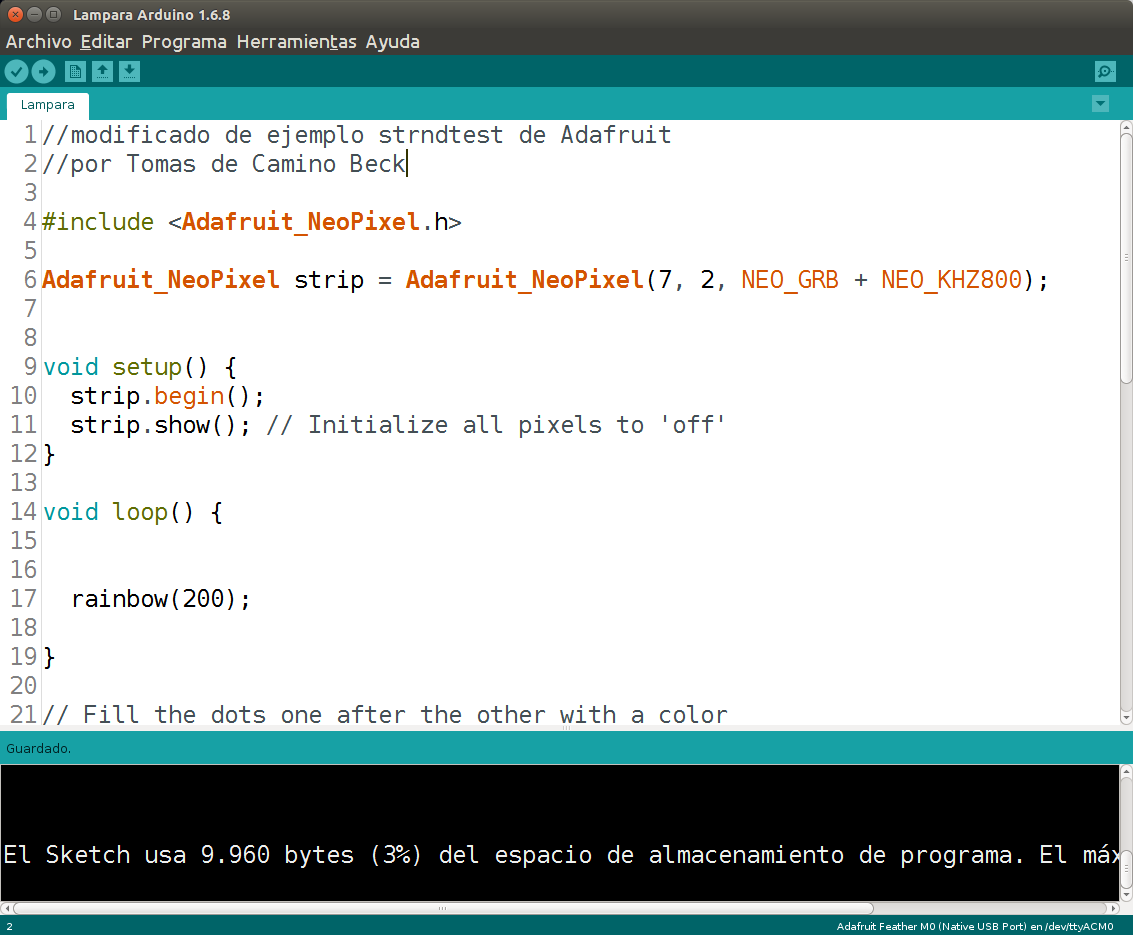Open the Editar menu

click(x=106, y=42)
